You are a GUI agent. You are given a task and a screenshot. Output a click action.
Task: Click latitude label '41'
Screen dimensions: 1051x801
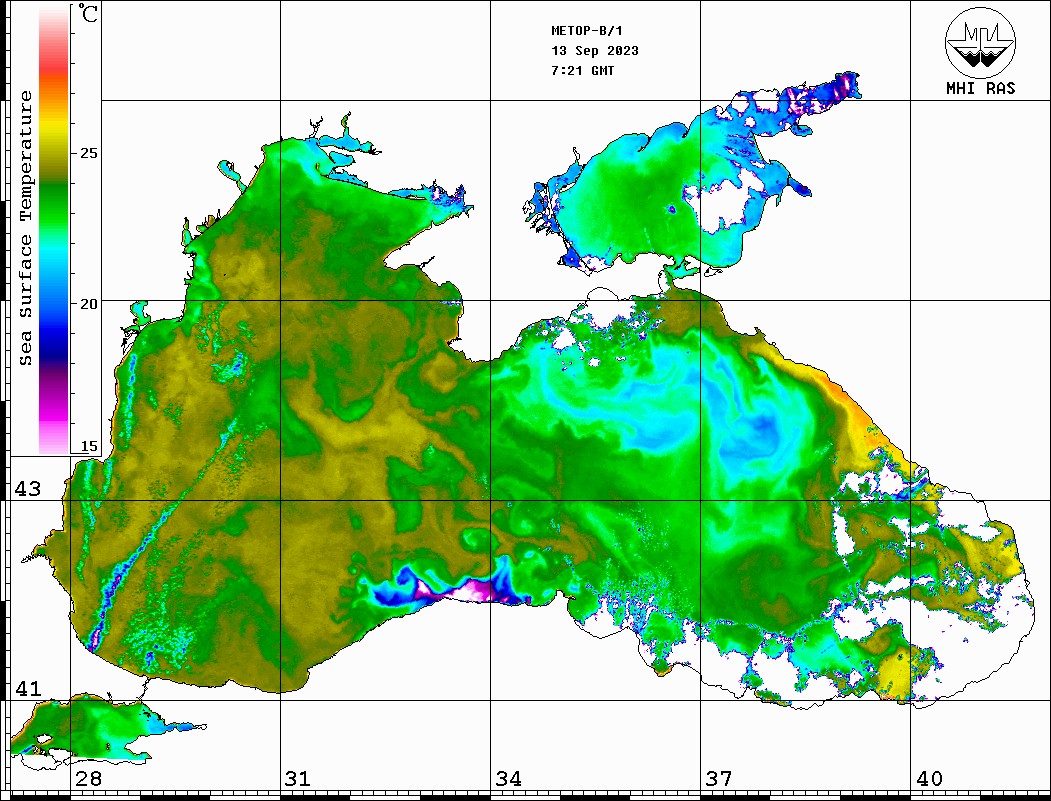[x=27, y=688]
